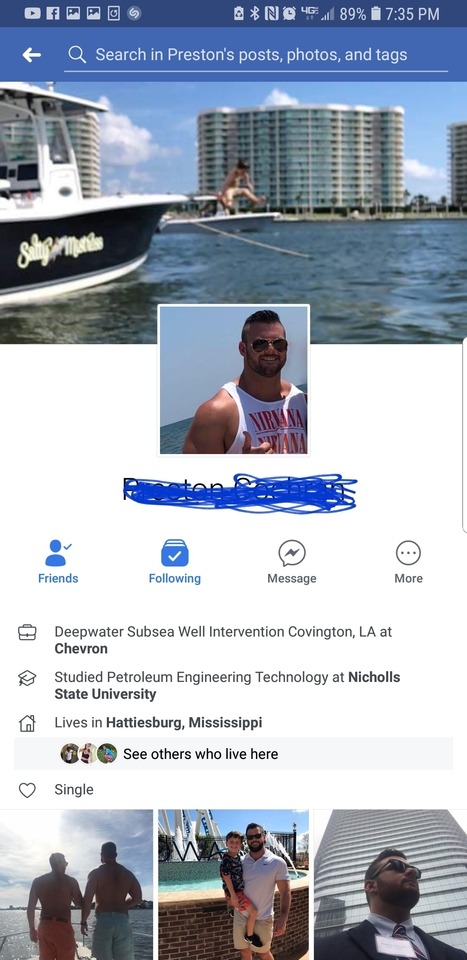The width and height of the screenshot is (467, 960).
Task: Focus the Search in Preston's posts field
Action: coord(256,55)
